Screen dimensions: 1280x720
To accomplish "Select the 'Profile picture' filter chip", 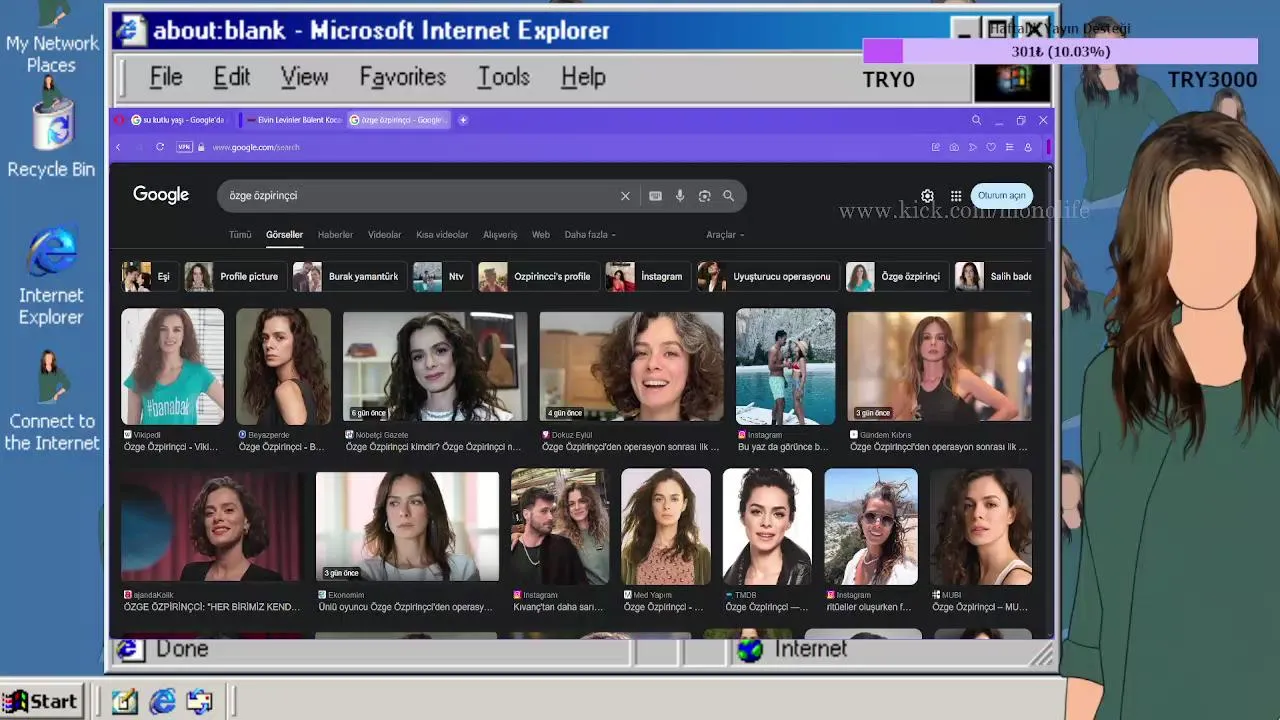I will [234, 277].
